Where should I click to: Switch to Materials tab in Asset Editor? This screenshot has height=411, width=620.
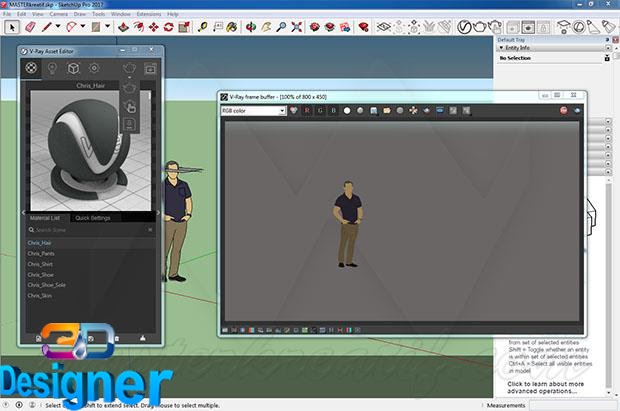pyautogui.click(x=31, y=68)
